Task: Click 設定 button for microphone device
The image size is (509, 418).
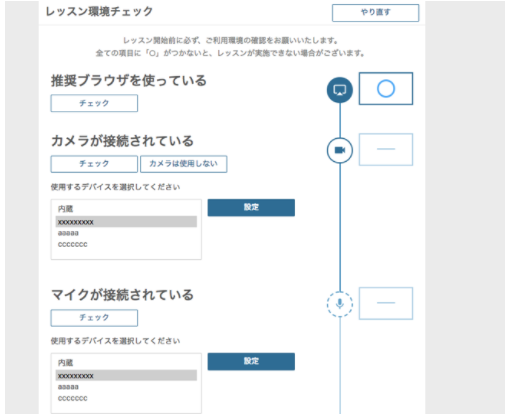Action: (x=251, y=361)
